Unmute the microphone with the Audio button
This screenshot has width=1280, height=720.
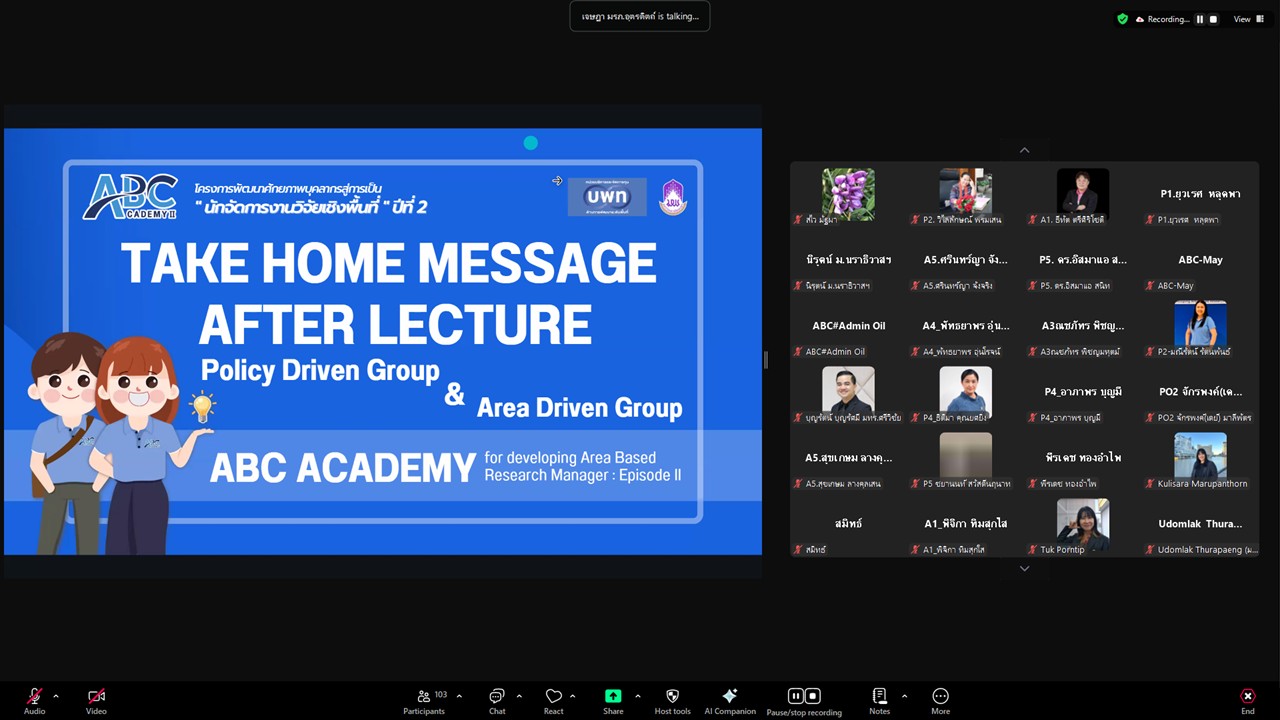(x=34, y=701)
